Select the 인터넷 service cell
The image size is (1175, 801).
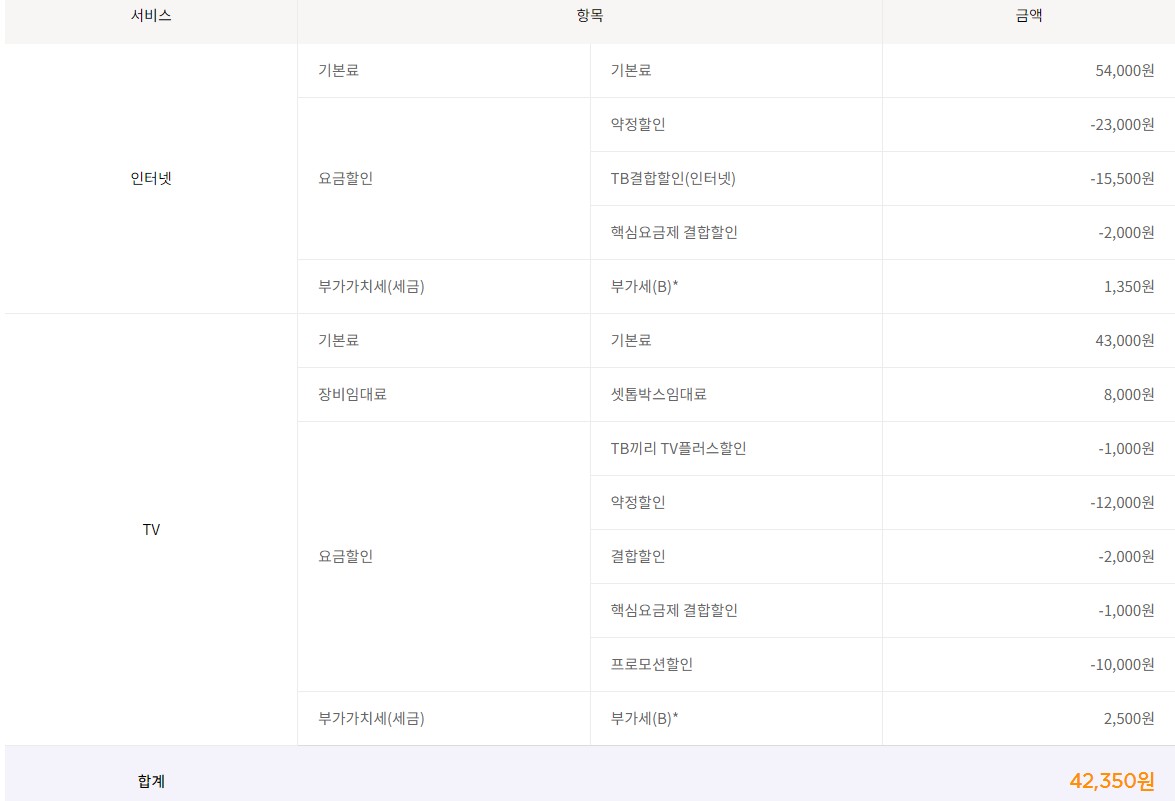pos(151,179)
